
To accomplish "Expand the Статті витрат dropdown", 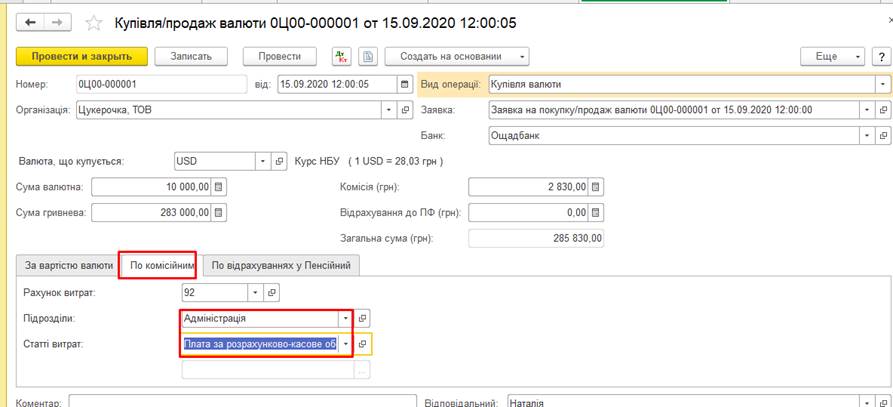I will (x=346, y=344).
